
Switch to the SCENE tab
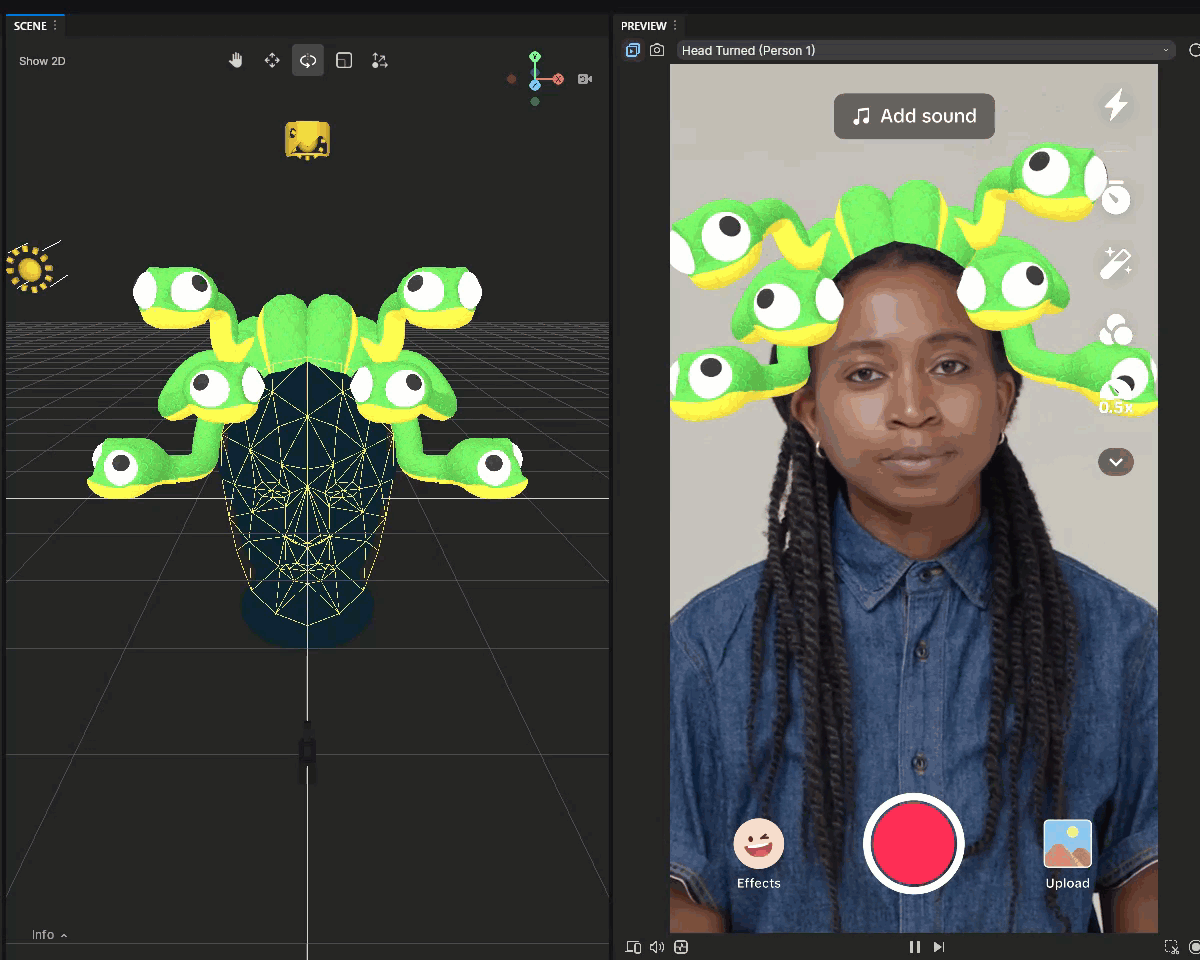click(30, 26)
